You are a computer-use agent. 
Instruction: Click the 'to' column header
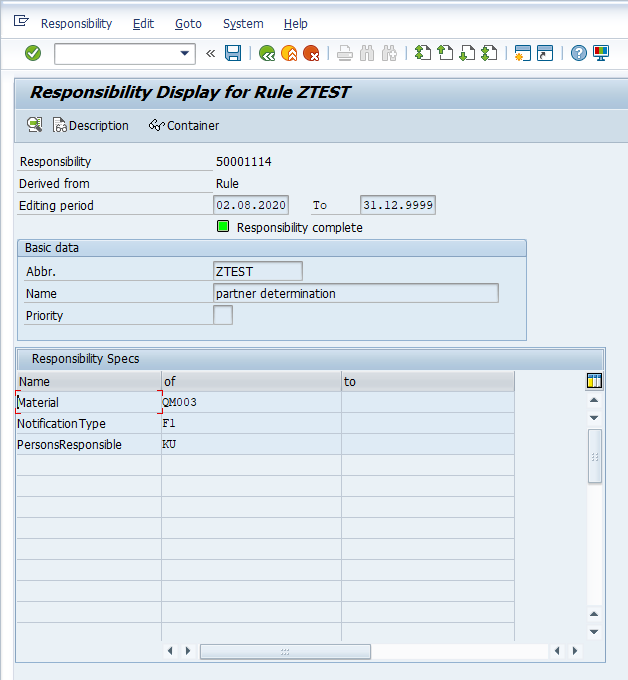point(428,382)
